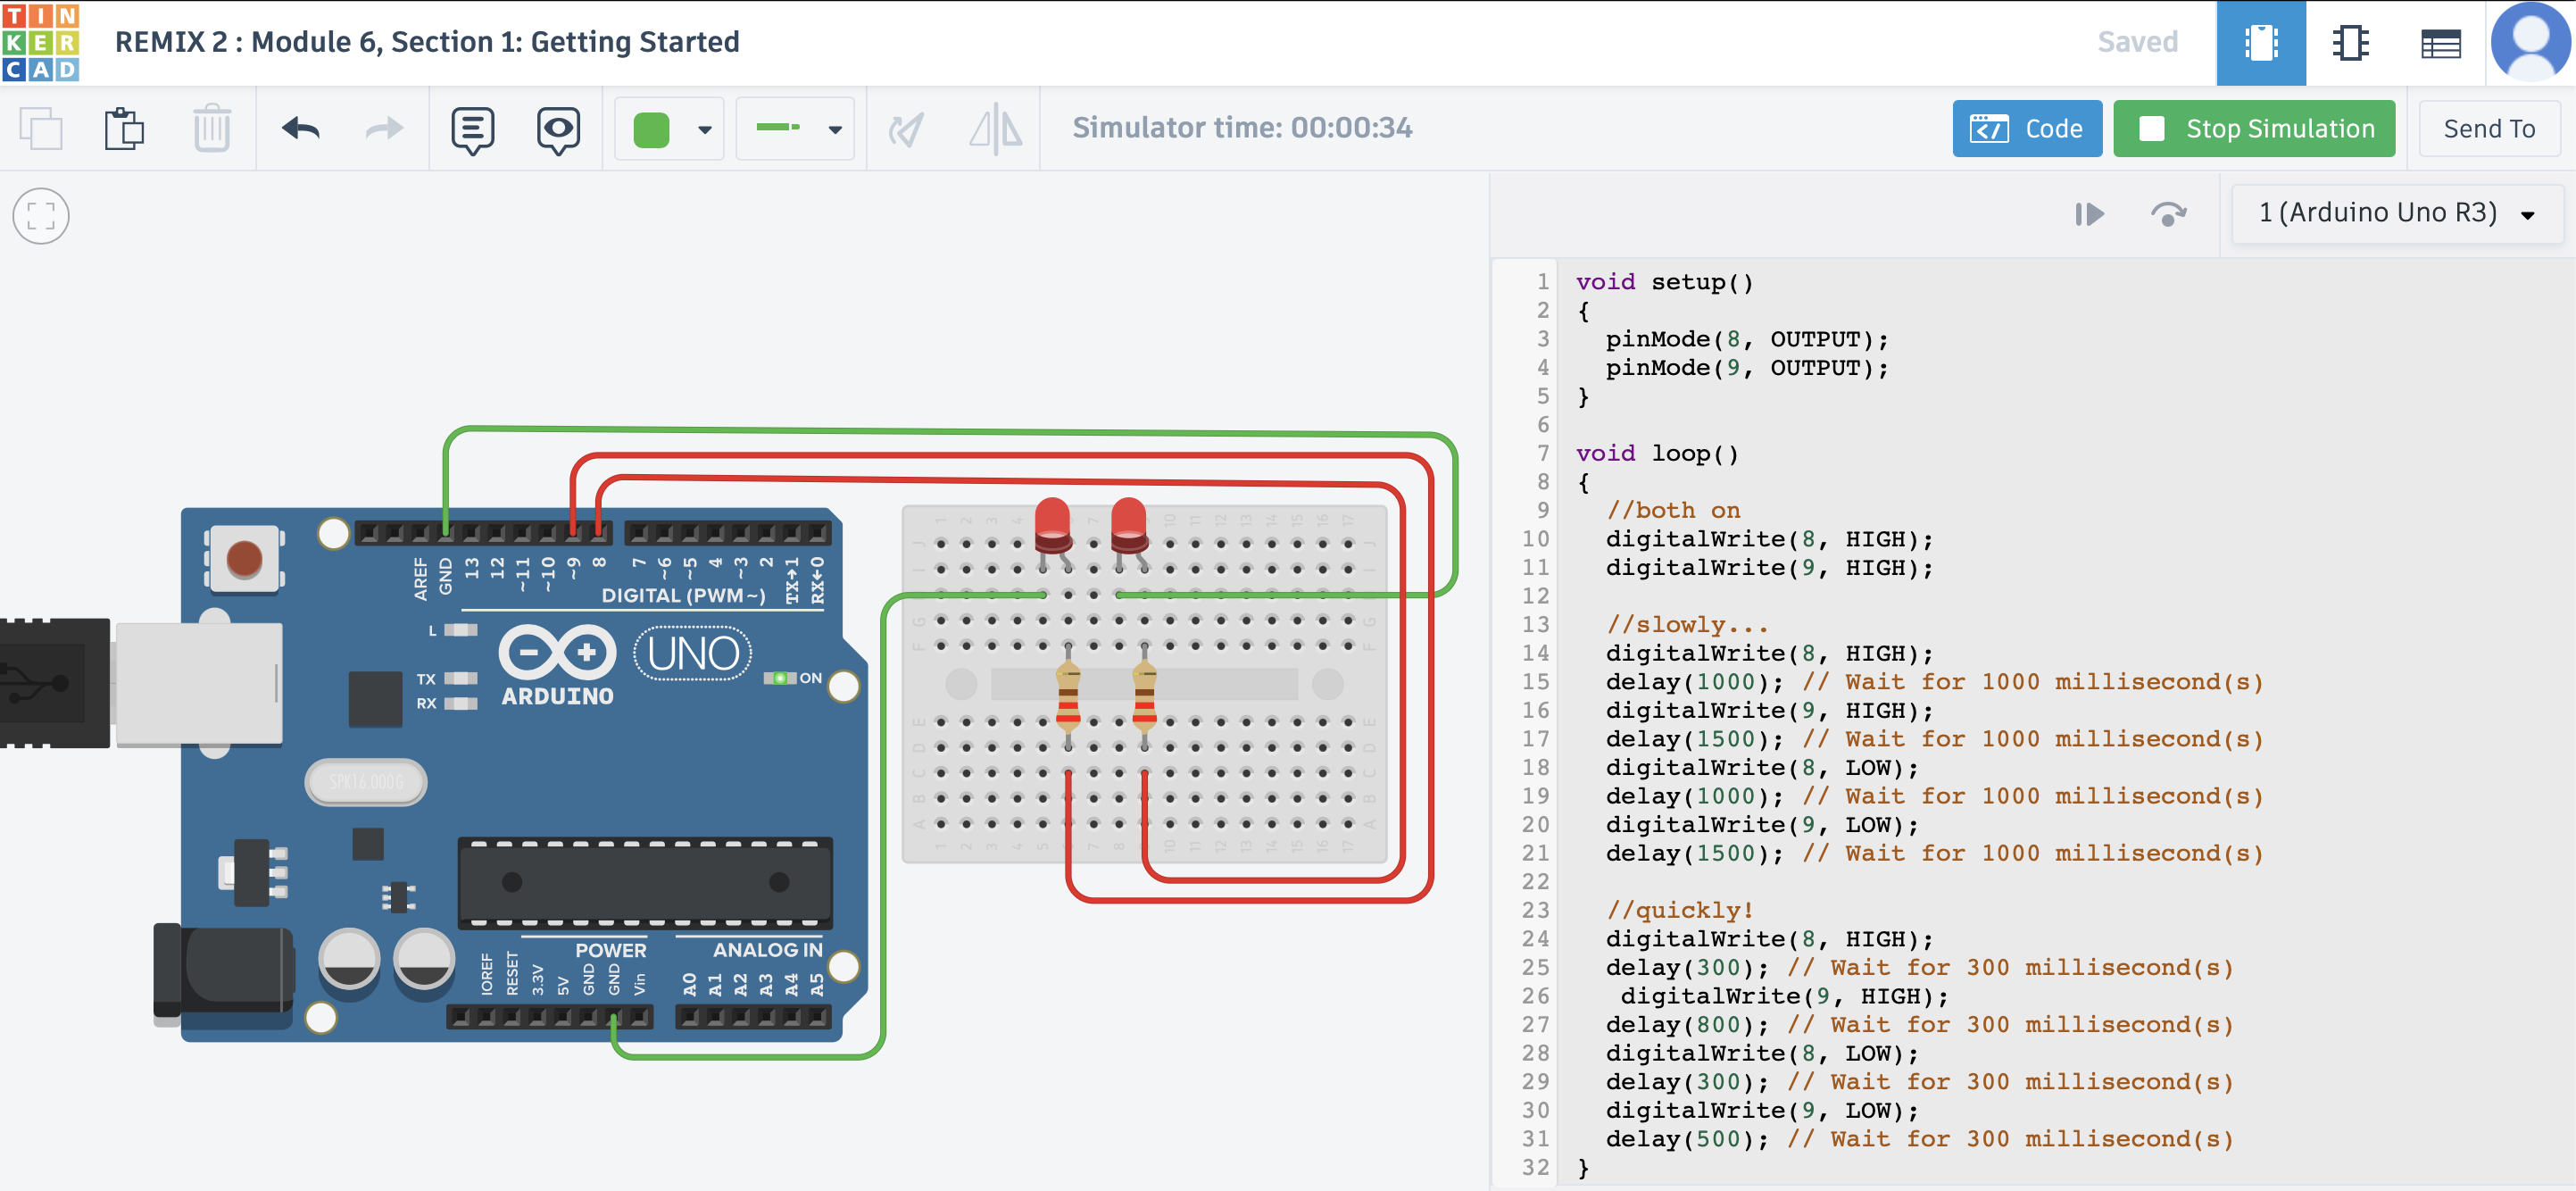The width and height of the screenshot is (2576, 1191).
Task: Click the Tinkercad logo
Action: pos(40,42)
